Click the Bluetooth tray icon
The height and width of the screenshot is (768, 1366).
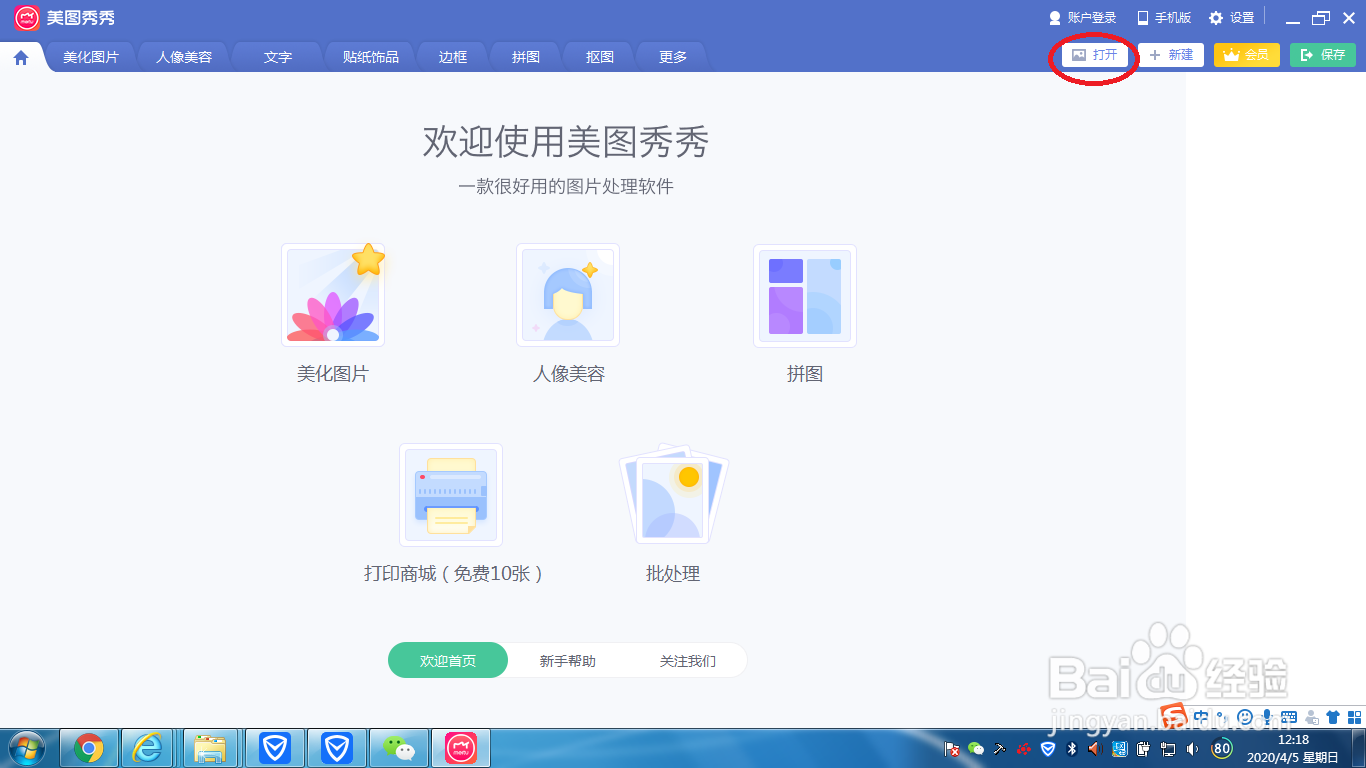coord(1072,749)
